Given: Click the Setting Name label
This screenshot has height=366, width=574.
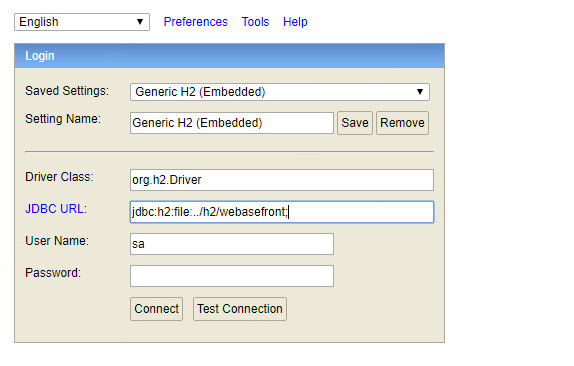Looking at the screenshot, I should tap(63, 119).
